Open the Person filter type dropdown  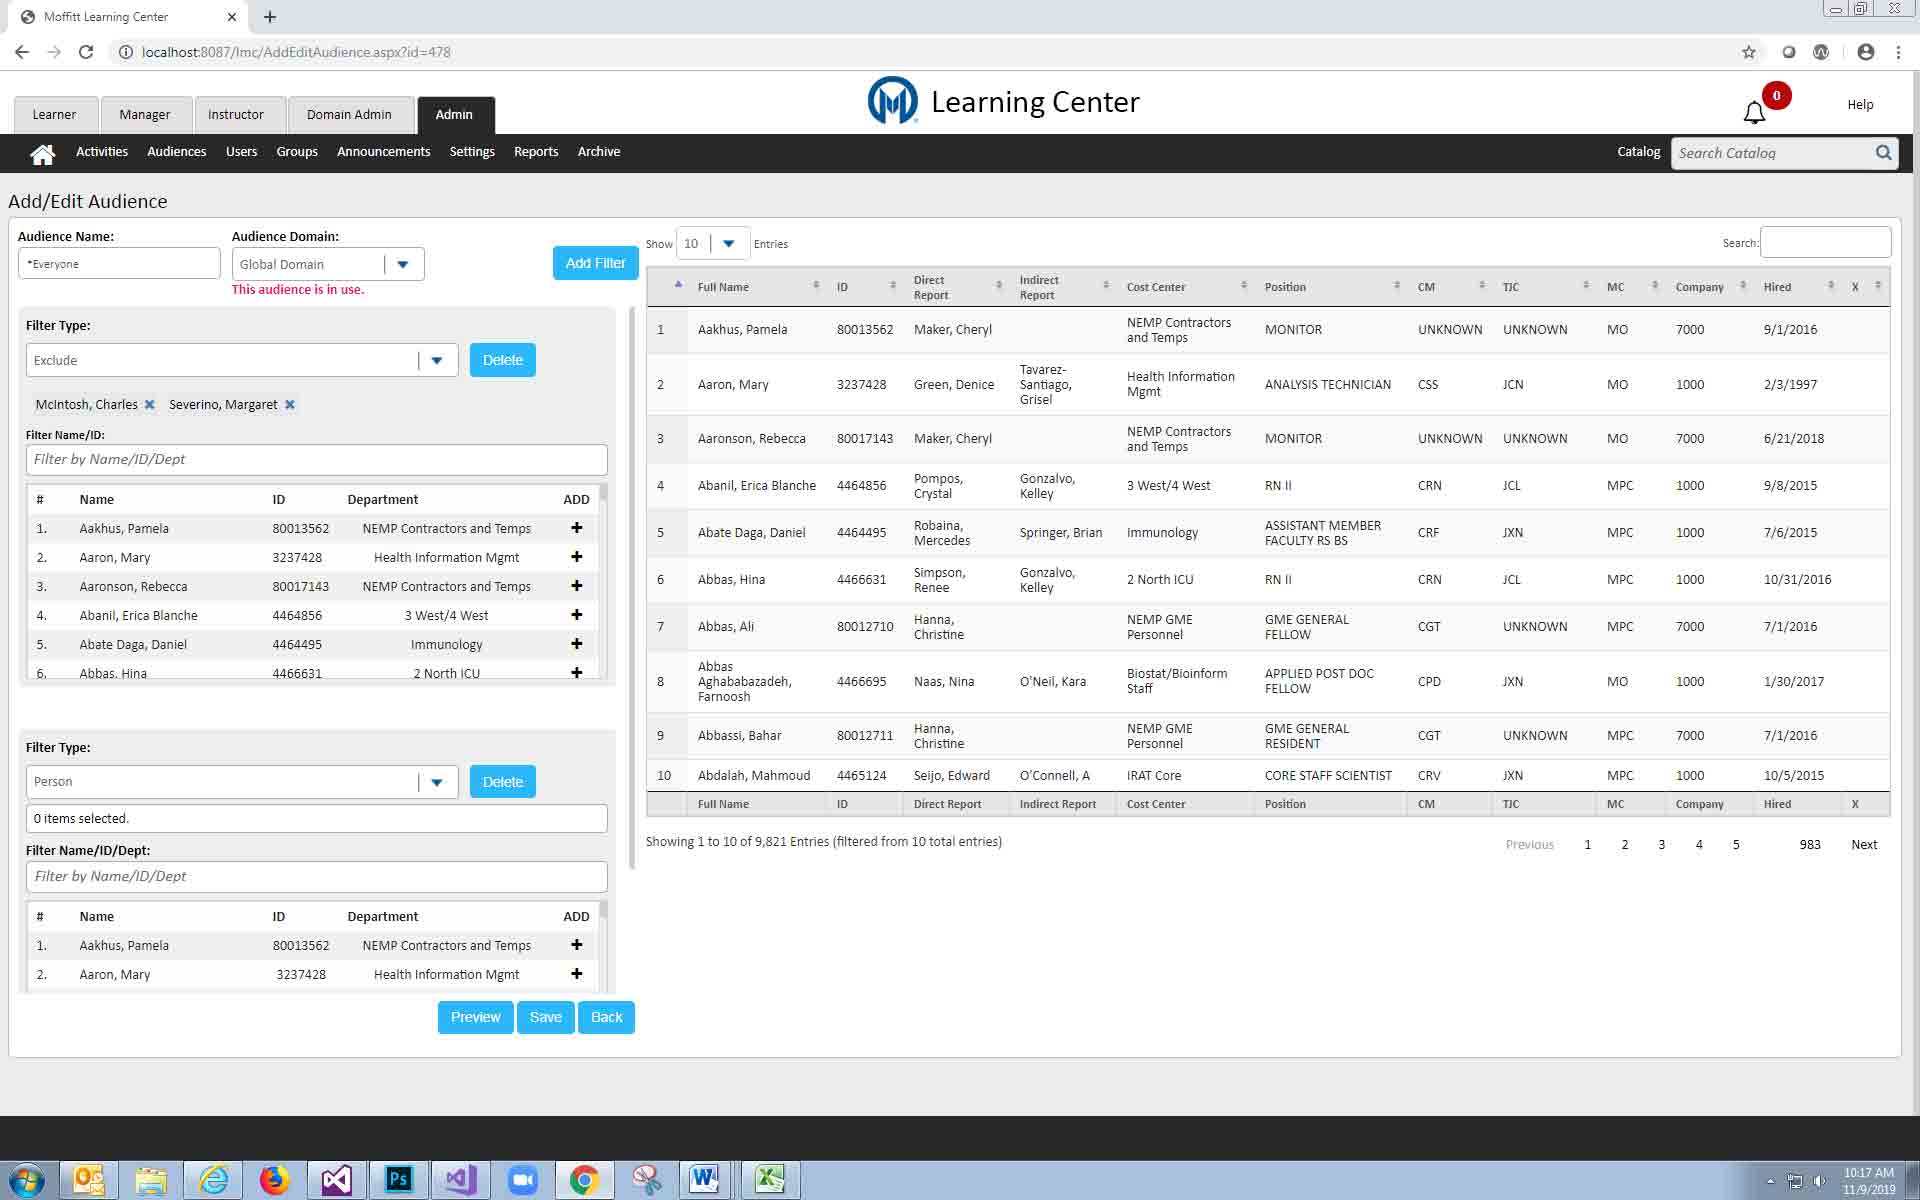(437, 782)
